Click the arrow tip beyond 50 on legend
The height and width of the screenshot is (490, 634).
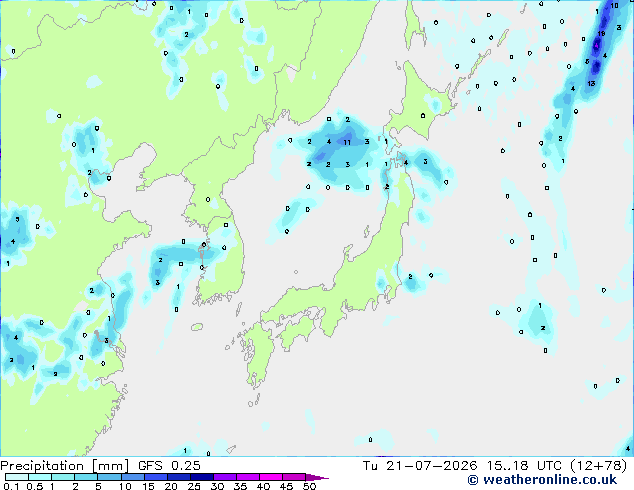(x=317, y=477)
